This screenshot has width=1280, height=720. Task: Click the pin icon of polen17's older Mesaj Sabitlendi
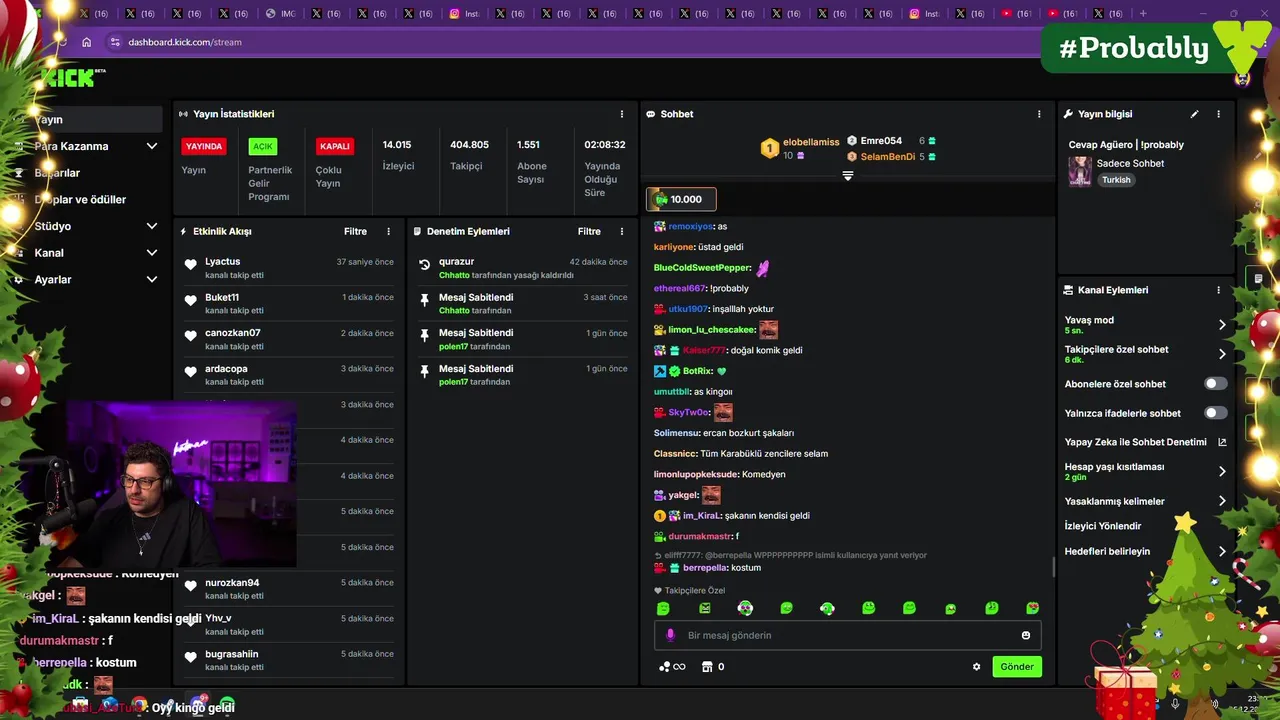tap(425, 370)
